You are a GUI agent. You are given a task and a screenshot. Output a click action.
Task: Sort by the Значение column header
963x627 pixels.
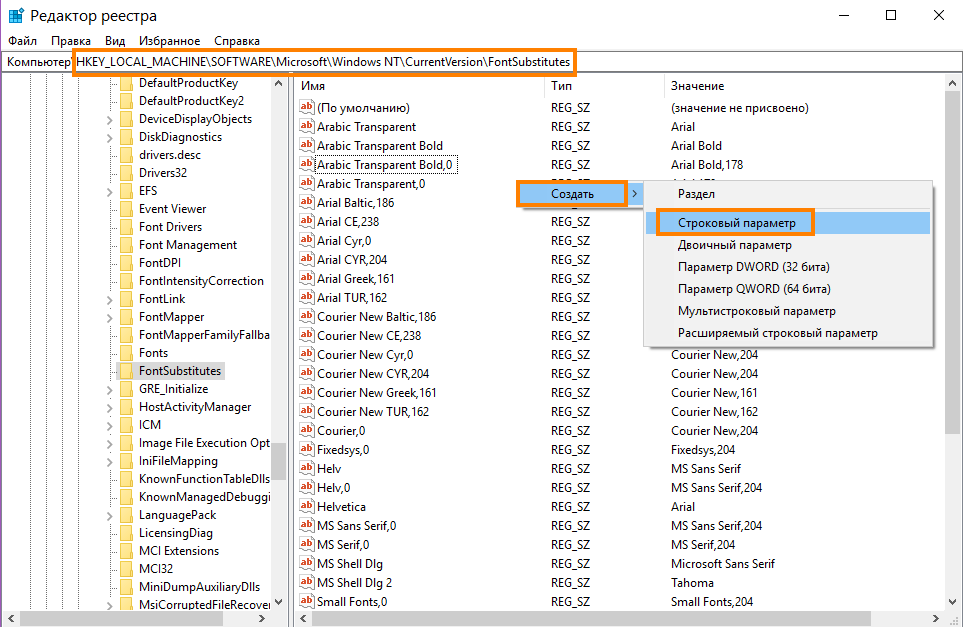pos(803,86)
